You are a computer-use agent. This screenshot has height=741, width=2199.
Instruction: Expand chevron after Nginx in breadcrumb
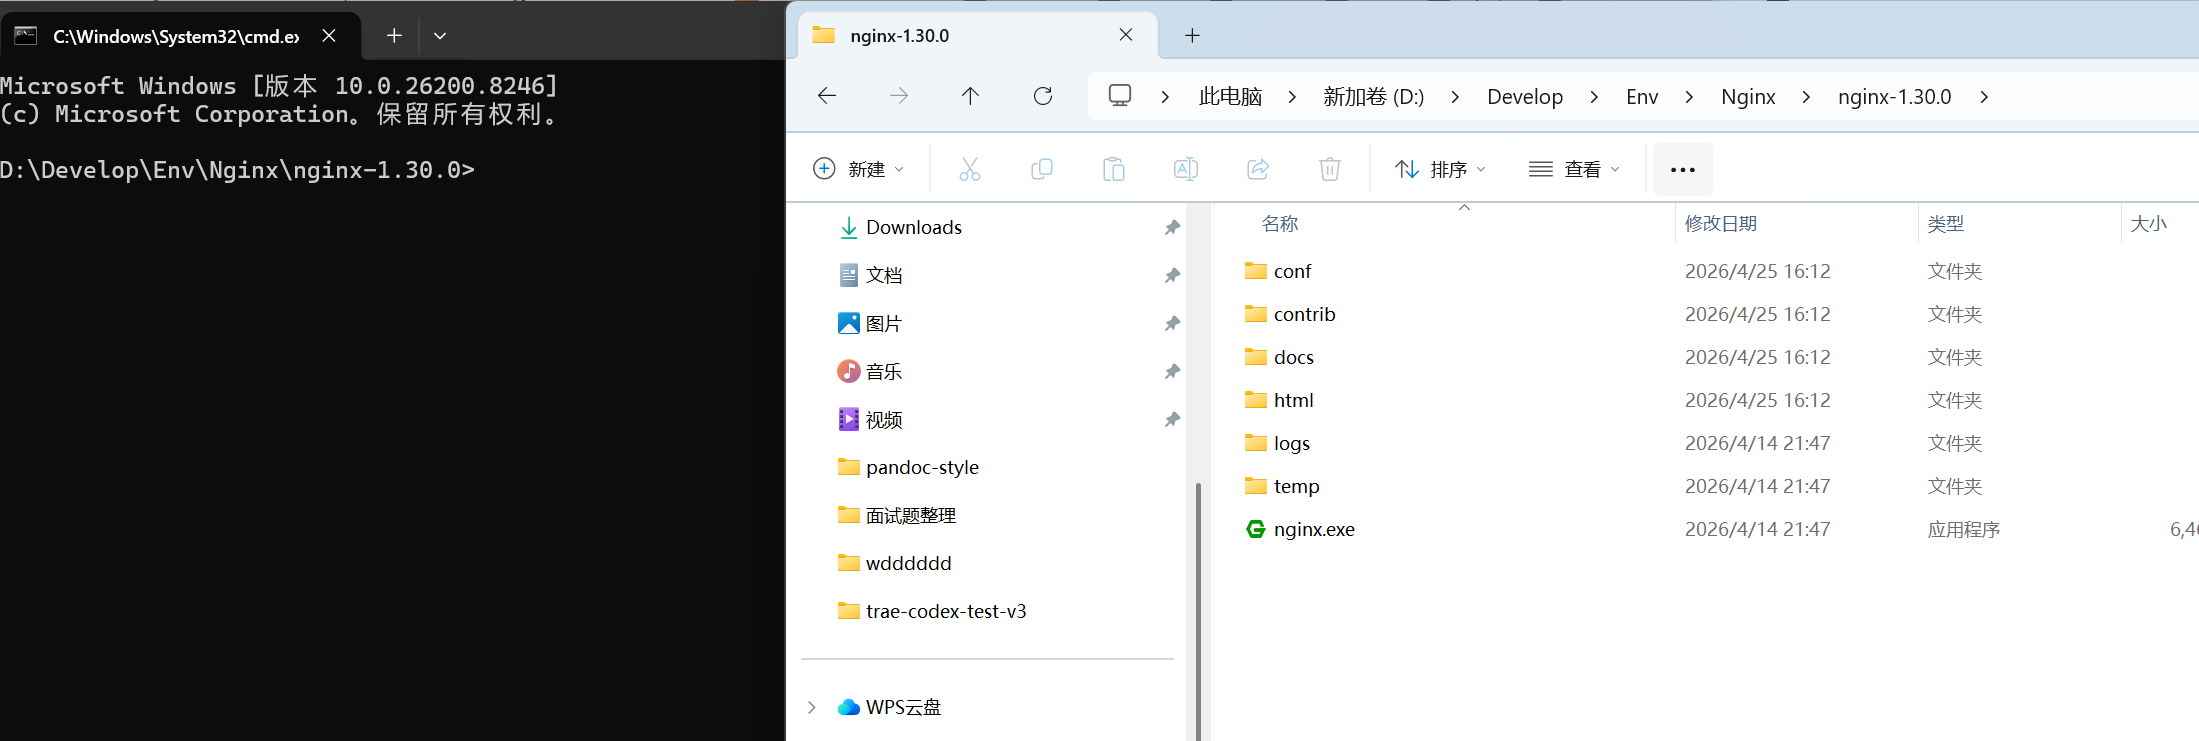click(x=1806, y=96)
